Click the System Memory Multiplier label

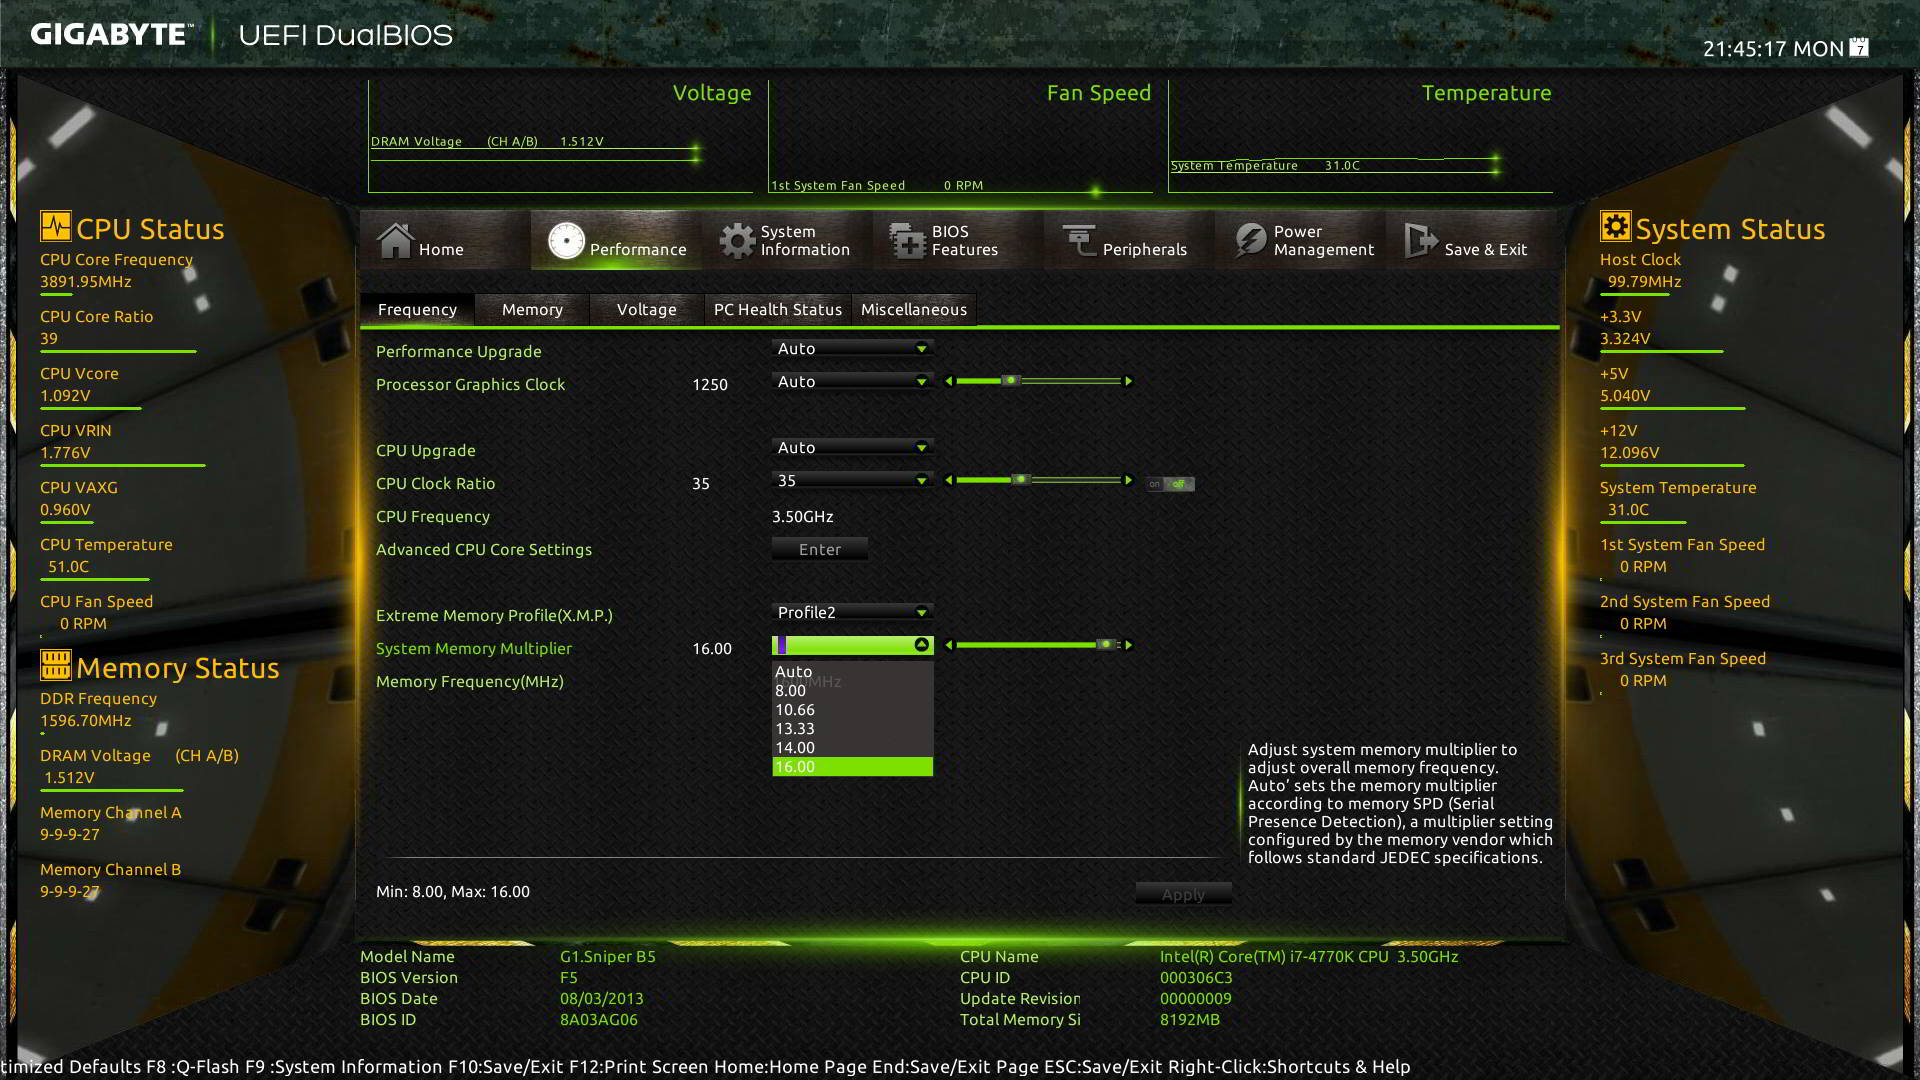(x=474, y=648)
